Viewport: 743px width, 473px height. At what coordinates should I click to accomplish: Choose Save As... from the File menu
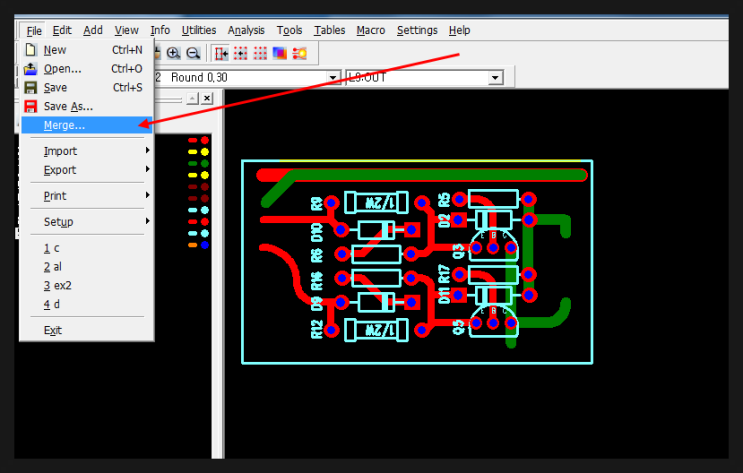[x=67, y=106]
